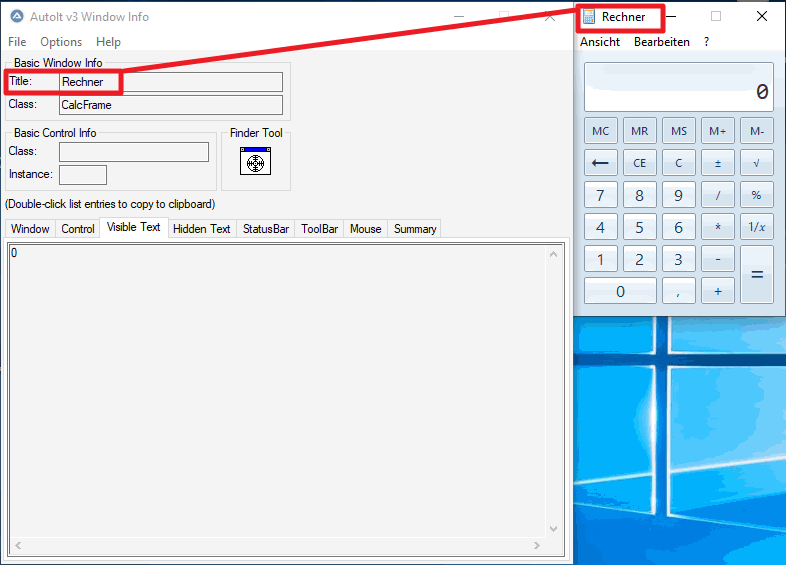Open the Ansicht menu in Rechner
Image resolution: width=787 pixels, height=565 pixels.
point(600,42)
